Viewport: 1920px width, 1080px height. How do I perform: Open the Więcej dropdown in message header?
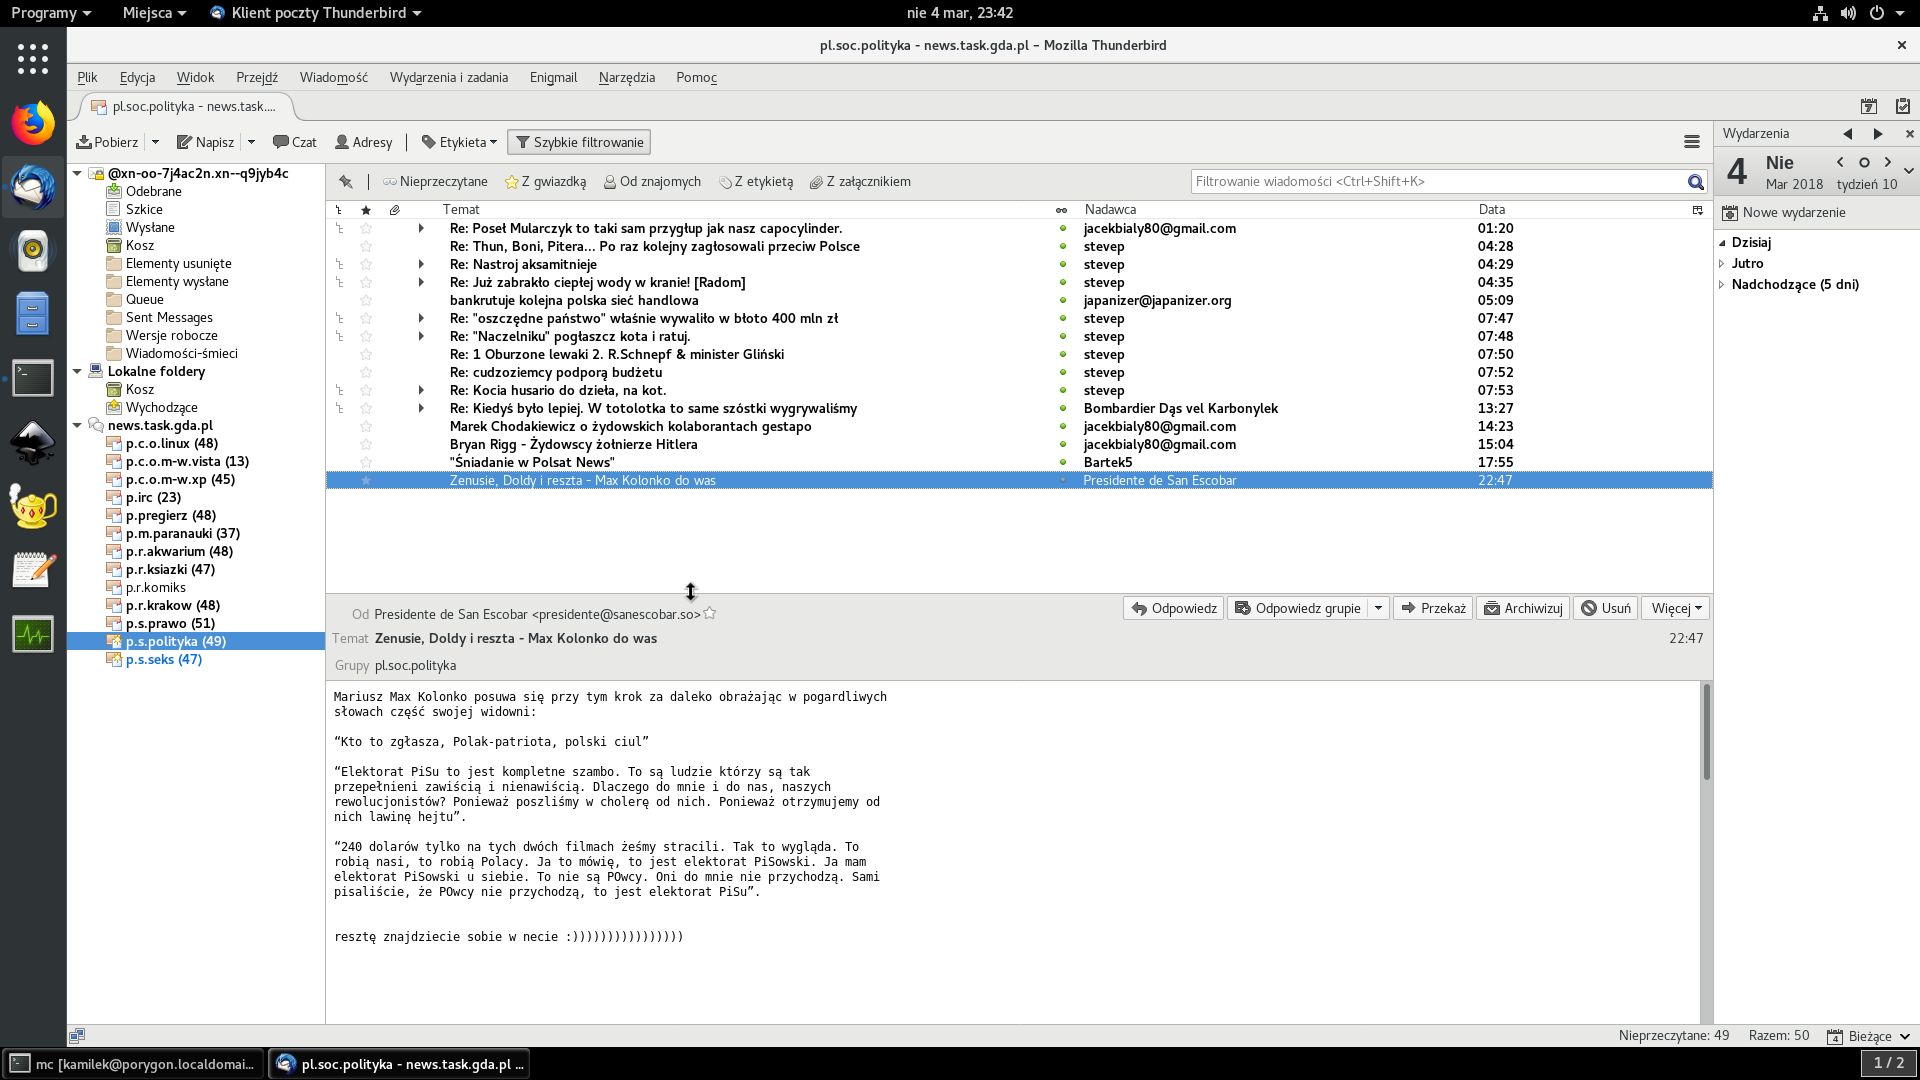(x=1676, y=608)
